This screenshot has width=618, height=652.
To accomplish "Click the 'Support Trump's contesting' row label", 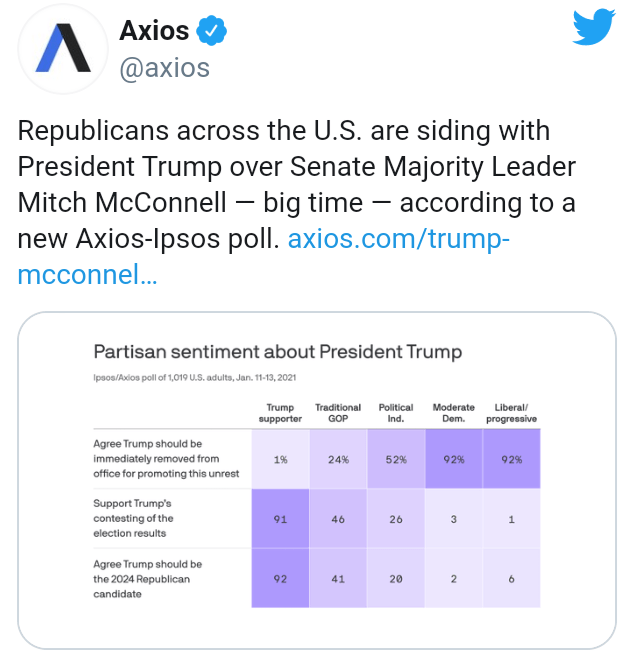I will click(133, 518).
